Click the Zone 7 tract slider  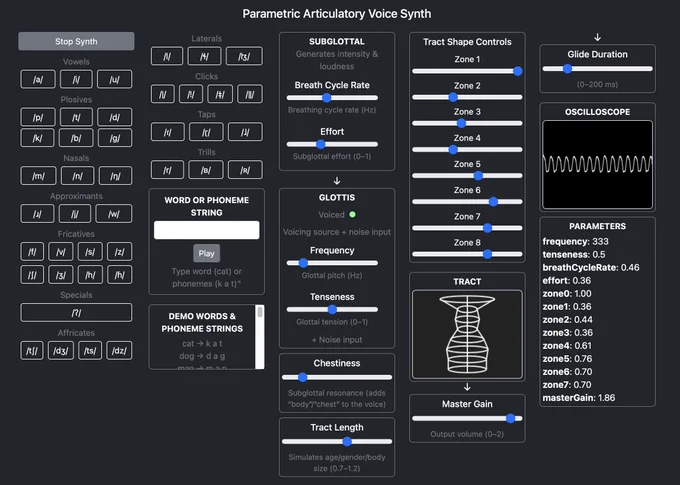(x=467, y=228)
